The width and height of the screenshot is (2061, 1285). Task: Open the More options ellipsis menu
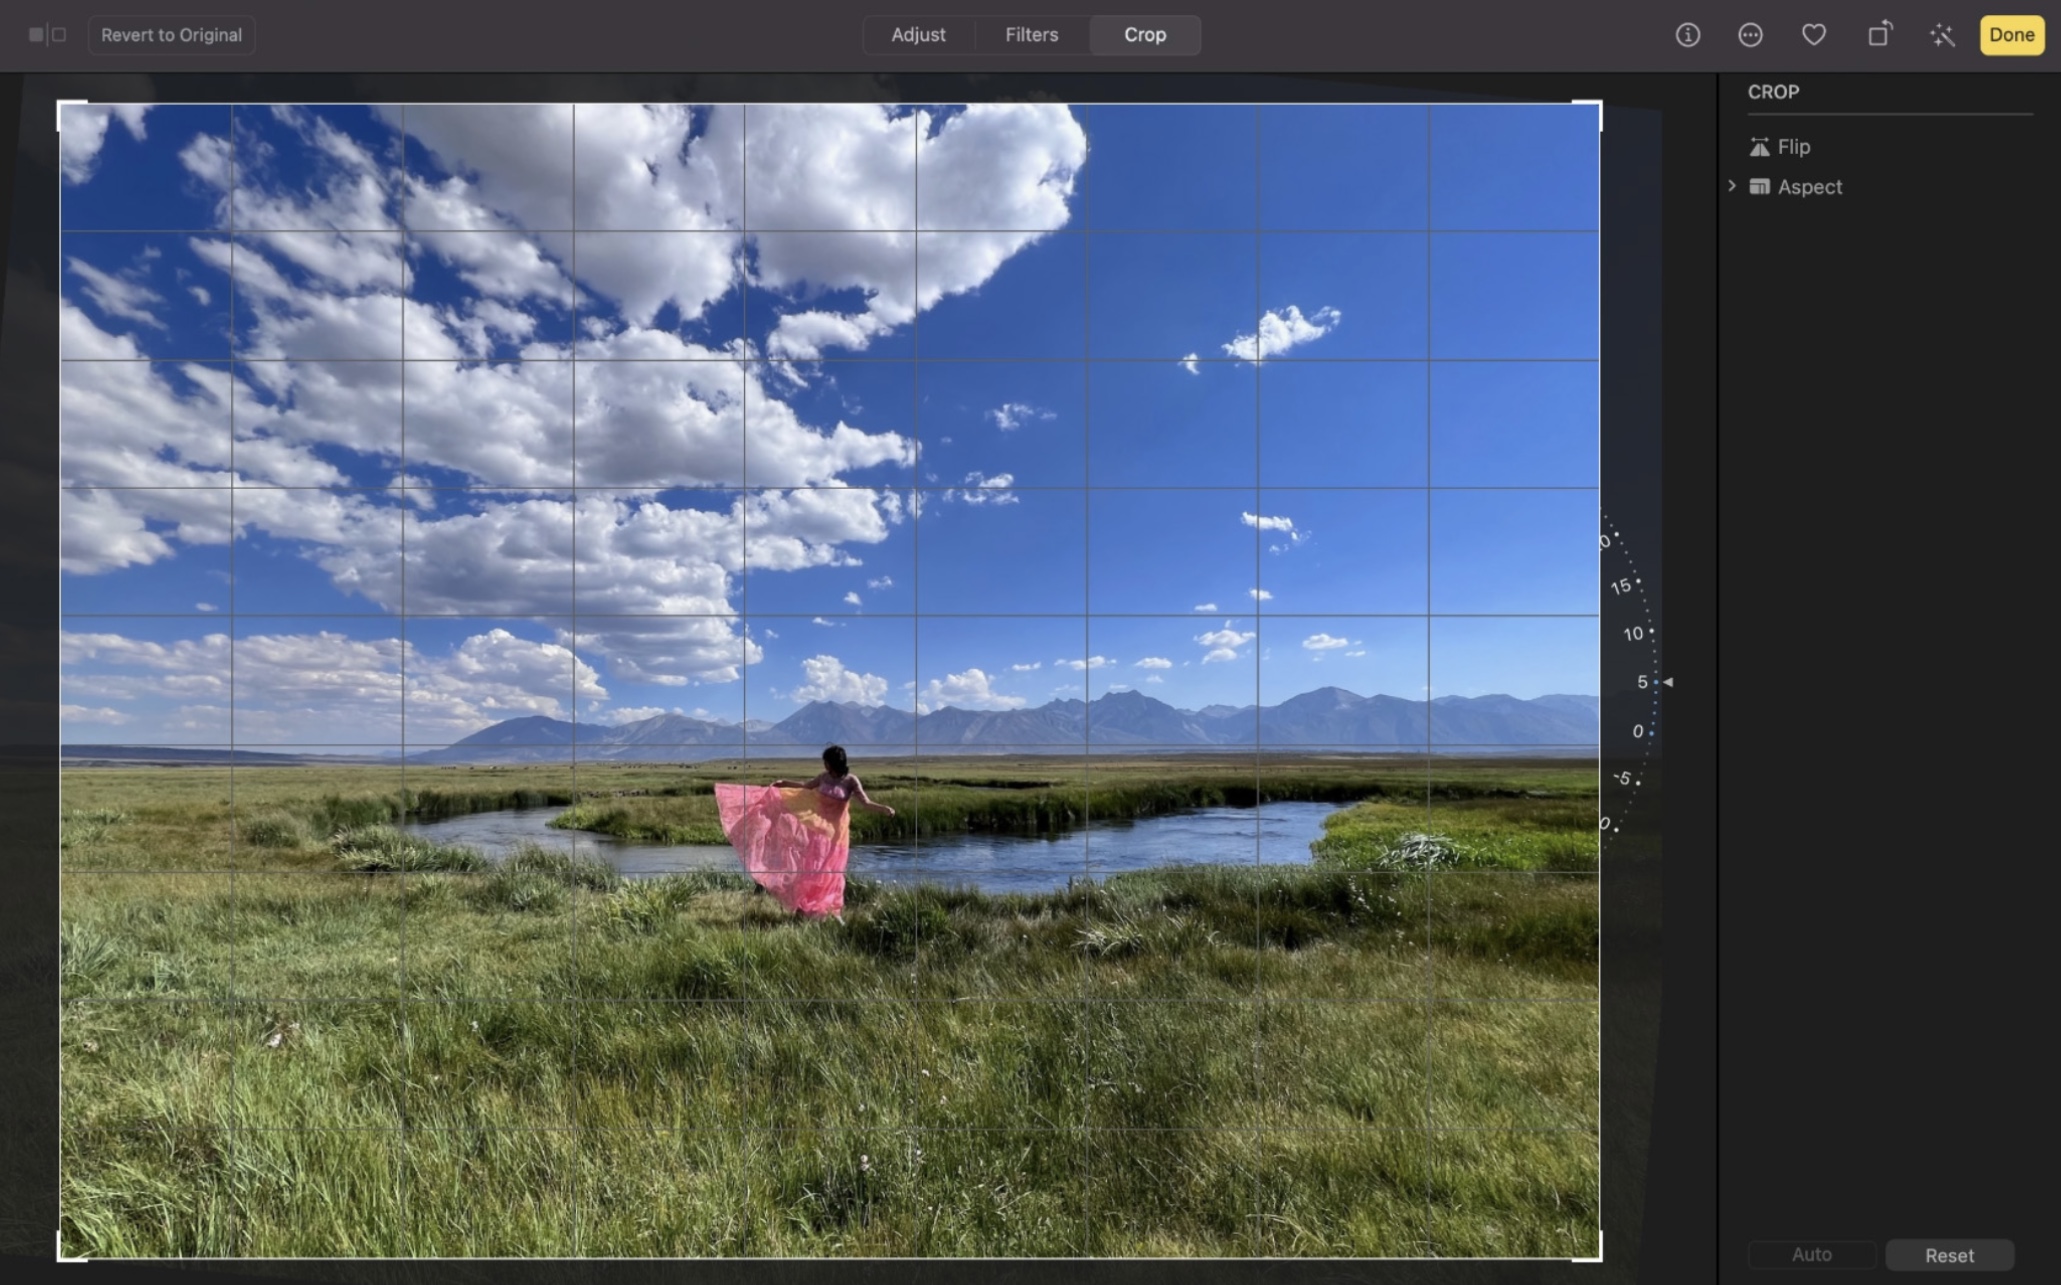[x=1750, y=35]
